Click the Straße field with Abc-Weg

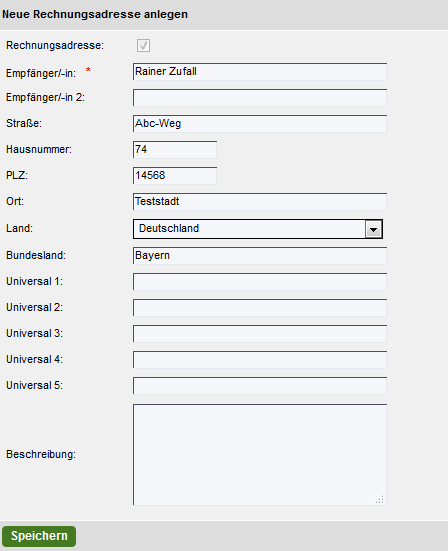[260, 124]
